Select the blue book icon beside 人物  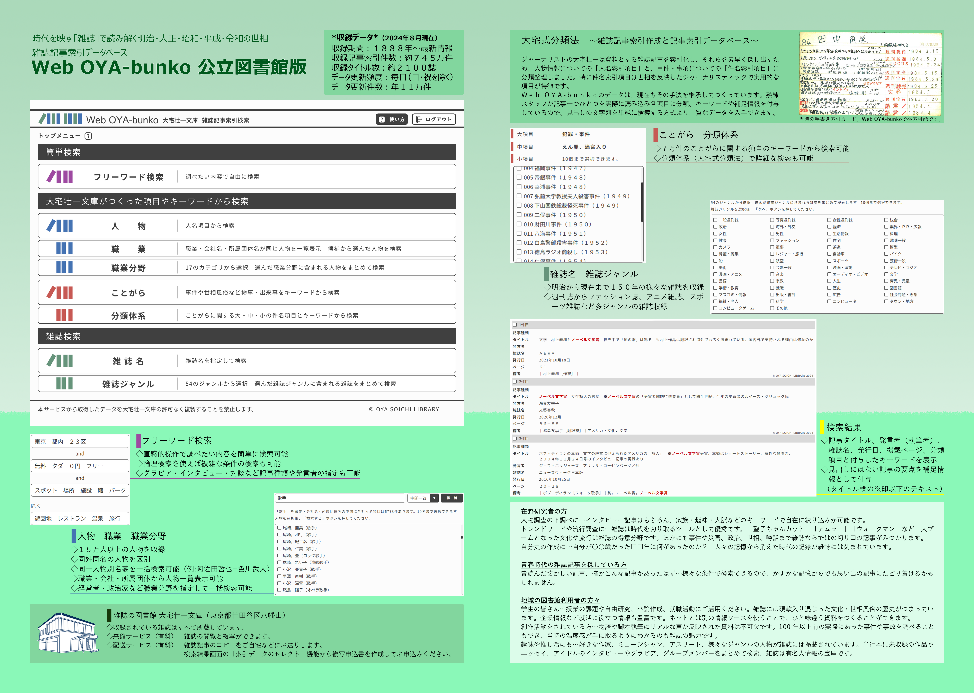pyautogui.click(x=60, y=225)
